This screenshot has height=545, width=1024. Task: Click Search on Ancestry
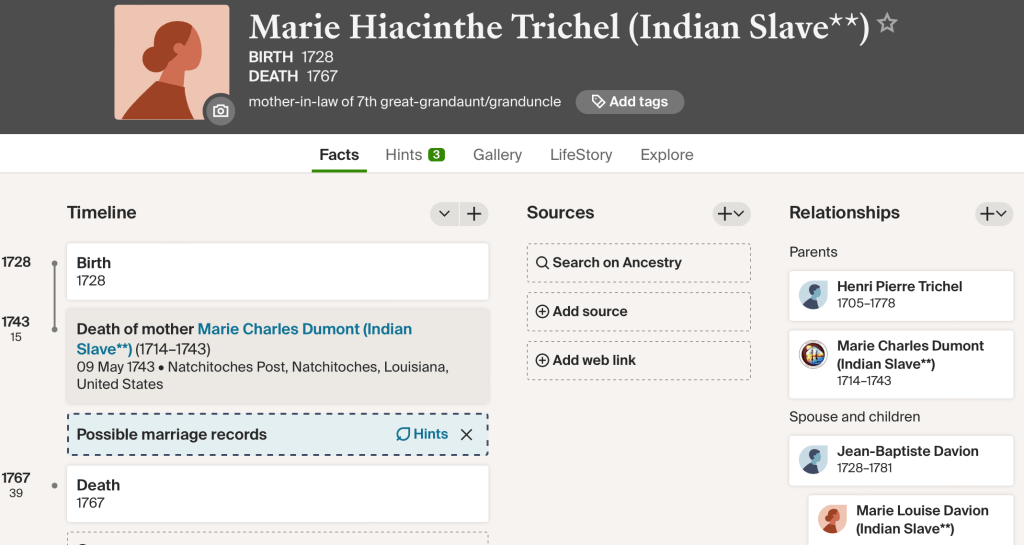[x=638, y=263]
